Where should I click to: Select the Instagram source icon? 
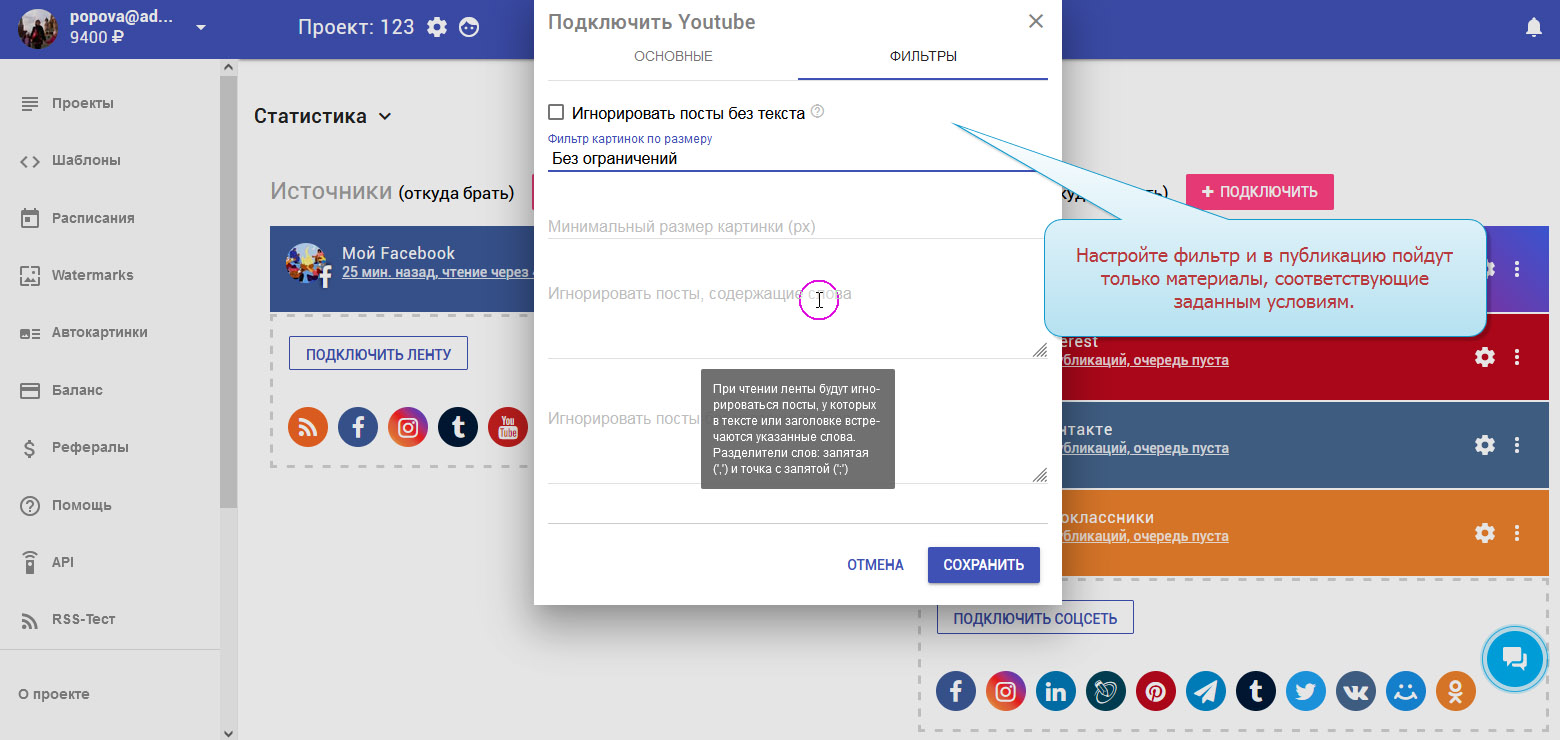408,428
